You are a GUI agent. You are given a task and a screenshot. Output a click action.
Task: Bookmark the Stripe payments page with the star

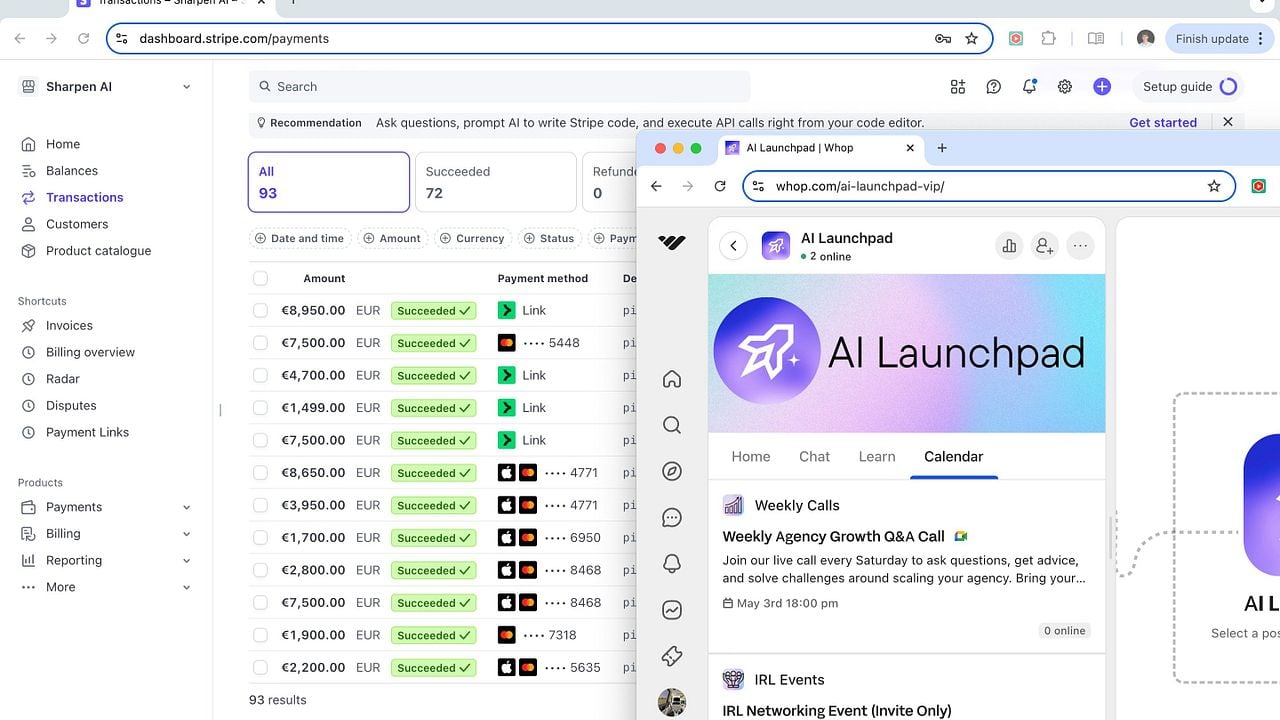coord(971,39)
